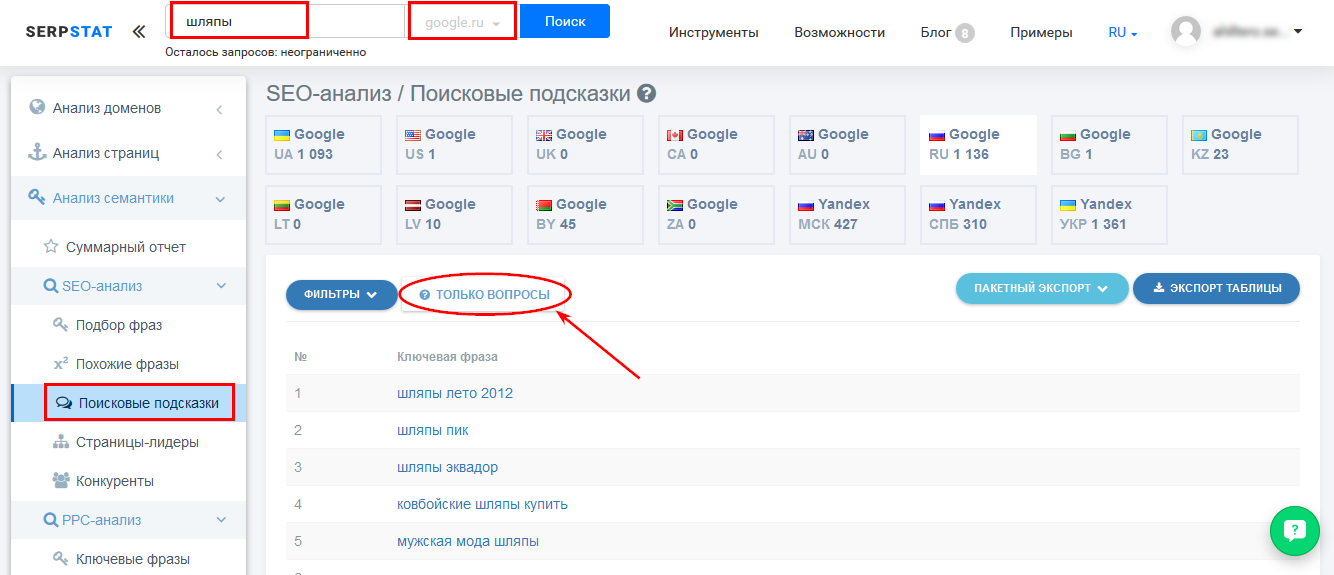
Task: Open the Инструменты menu
Action: pyautogui.click(x=713, y=32)
